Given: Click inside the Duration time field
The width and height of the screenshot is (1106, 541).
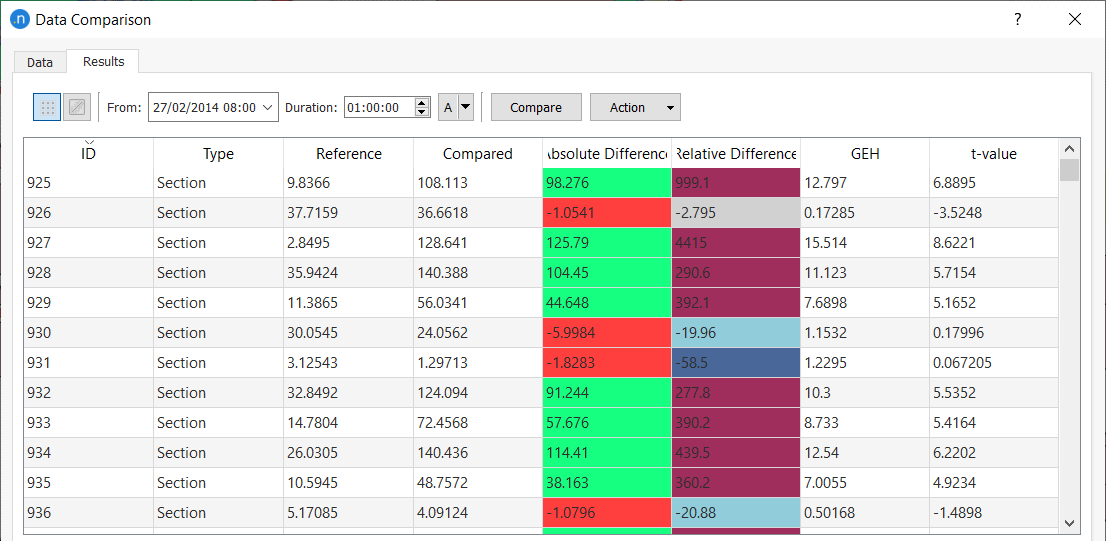Looking at the screenshot, I should [377, 107].
